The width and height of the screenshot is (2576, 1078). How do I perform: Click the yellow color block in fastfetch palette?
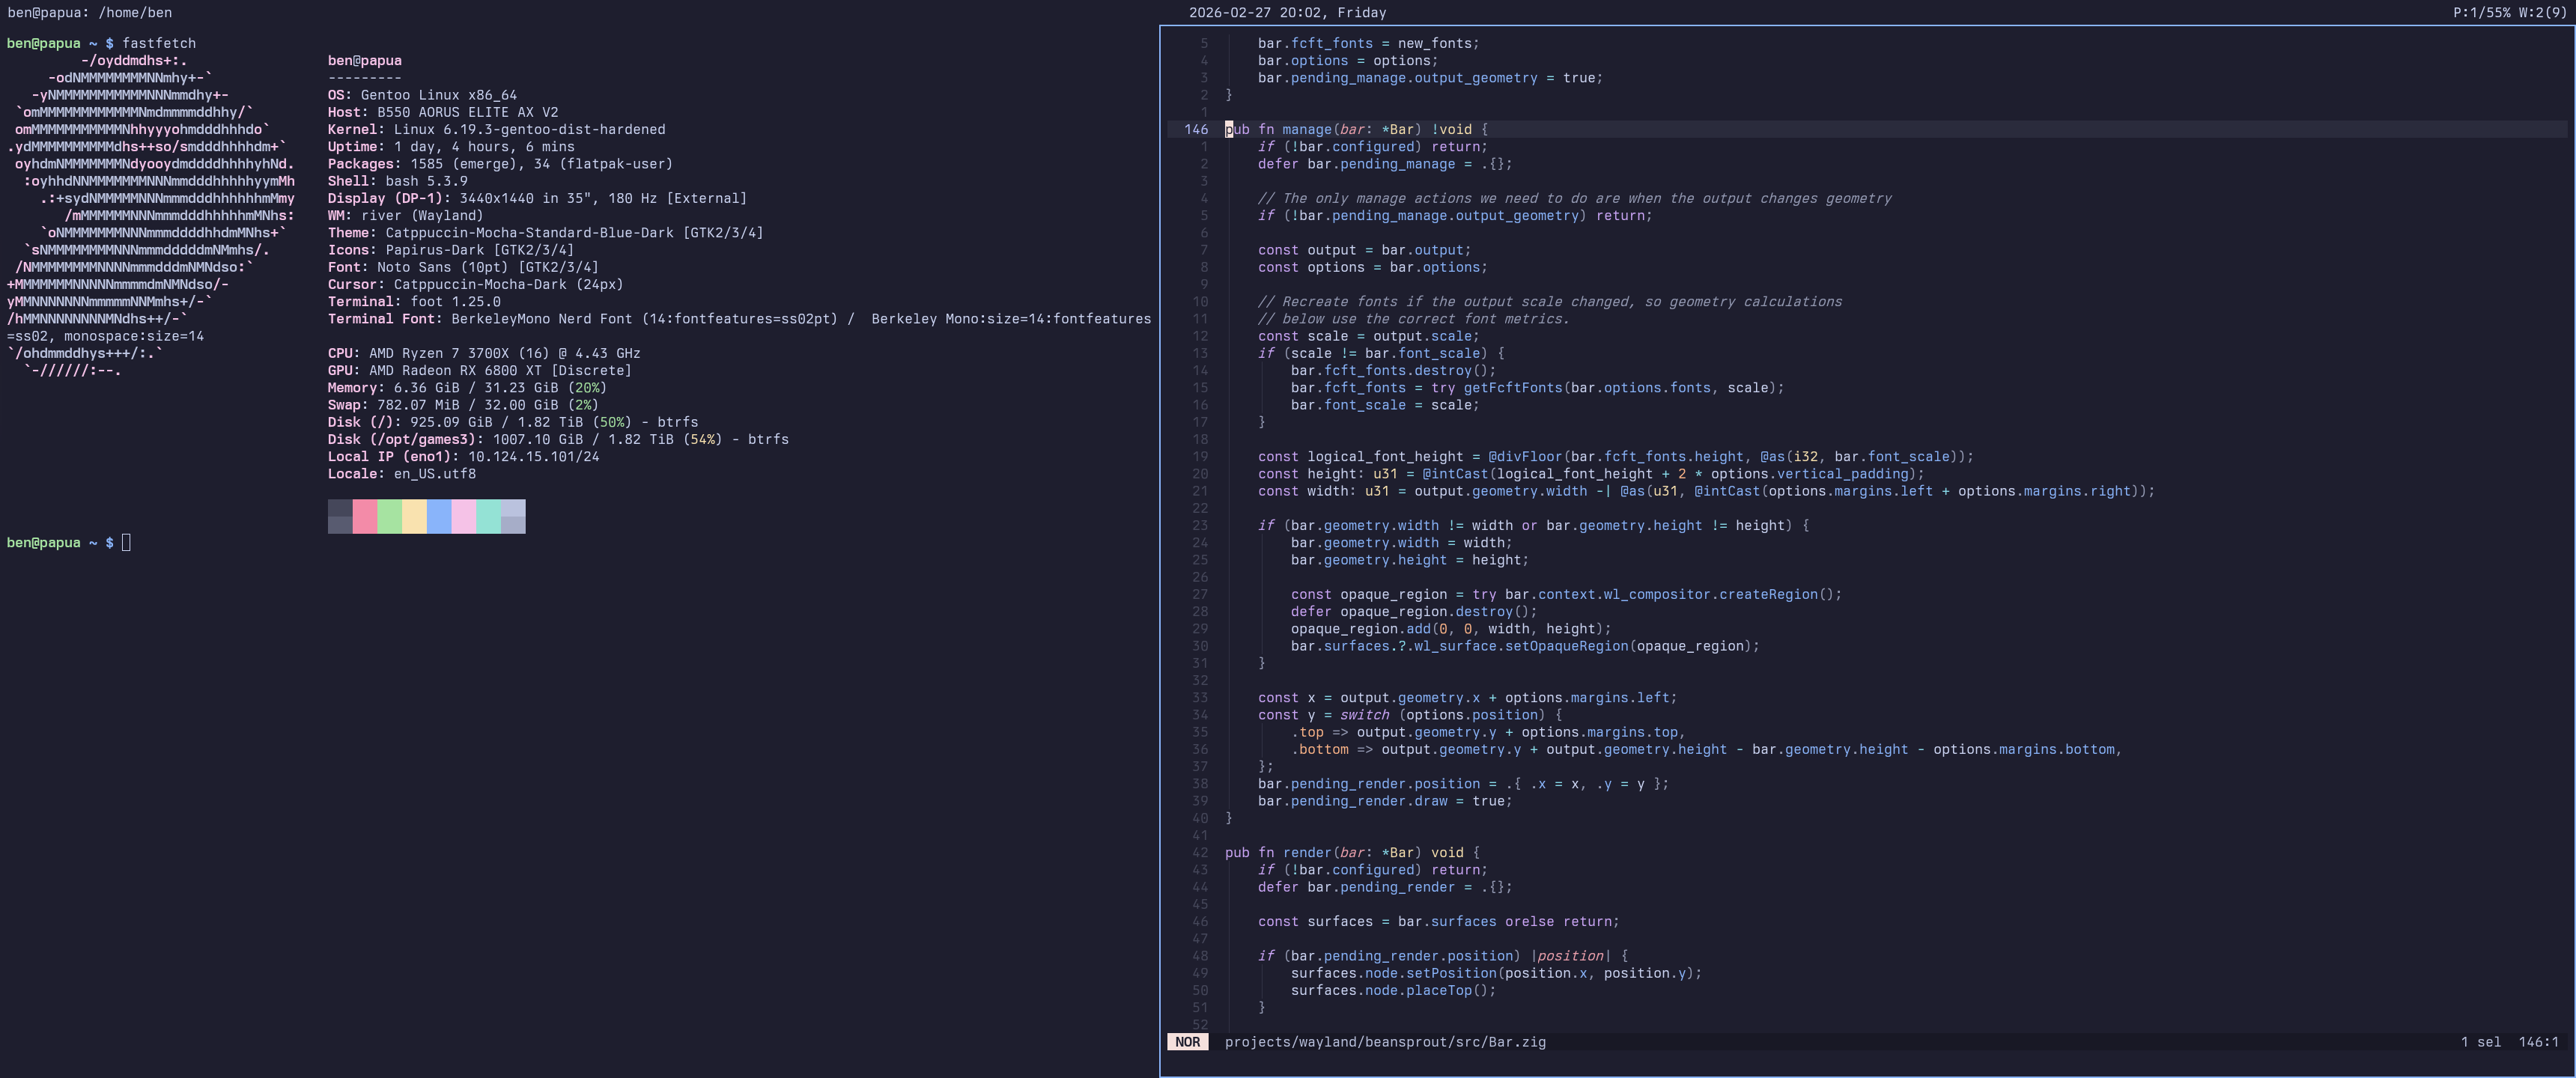point(414,516)
